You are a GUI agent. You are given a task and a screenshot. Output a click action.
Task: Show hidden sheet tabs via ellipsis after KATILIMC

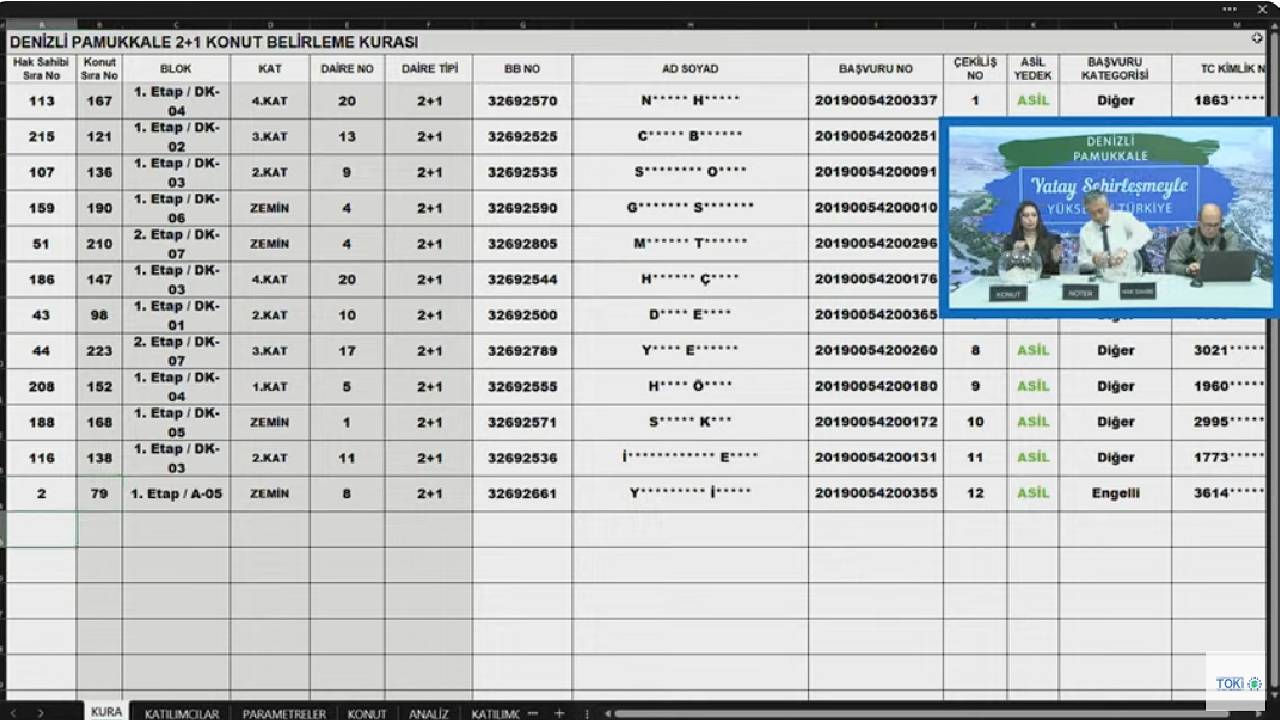[532, 713]
